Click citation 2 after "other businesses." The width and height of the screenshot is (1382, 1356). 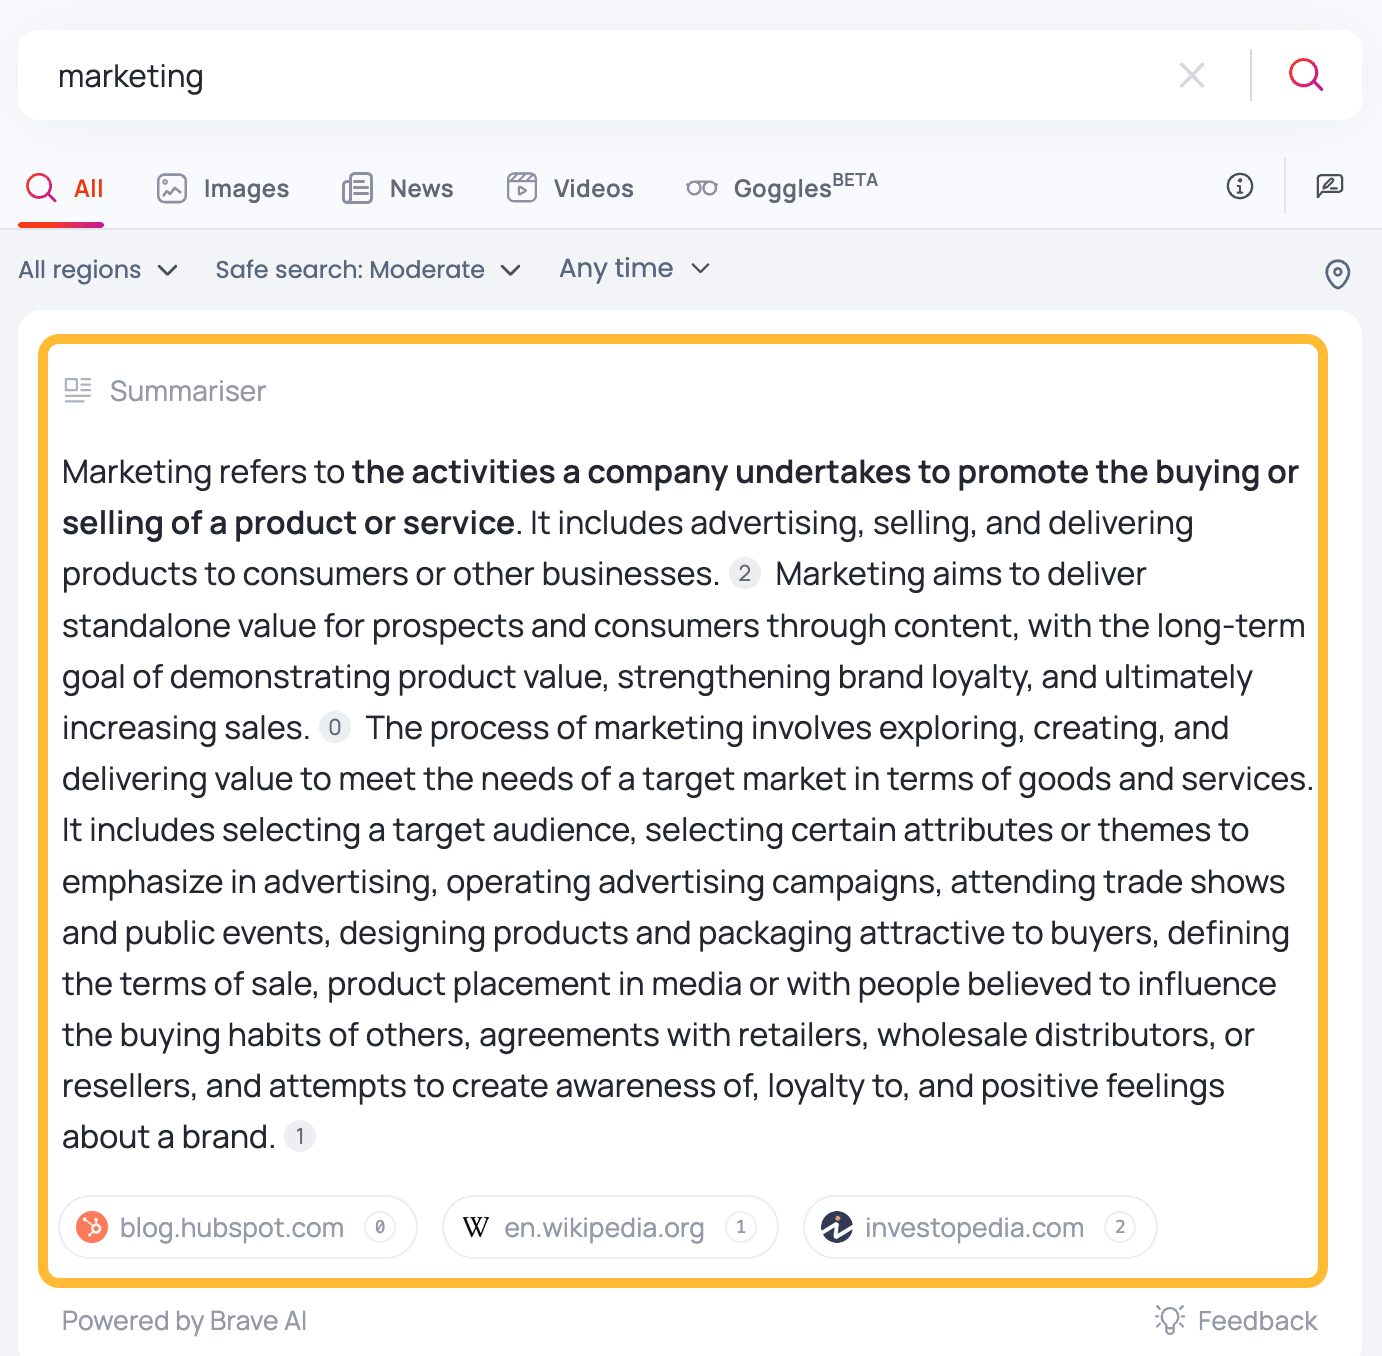click(x=744, y=574)
